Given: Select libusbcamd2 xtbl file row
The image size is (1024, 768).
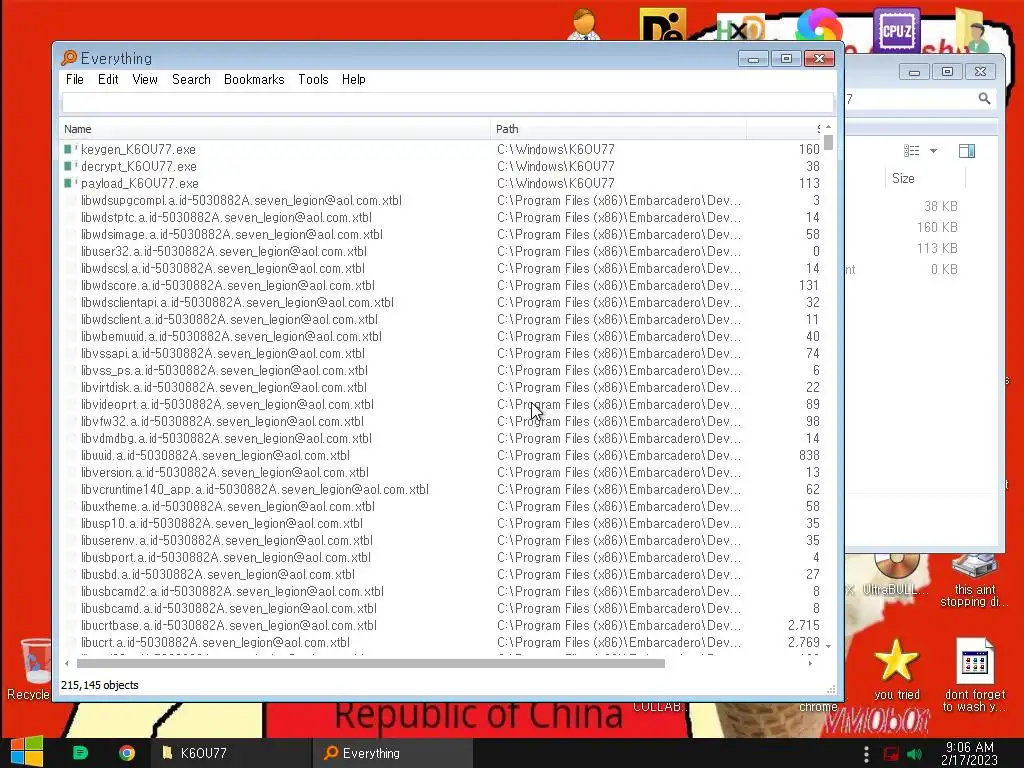Looking at the screenshot, I should coord(441,591).
